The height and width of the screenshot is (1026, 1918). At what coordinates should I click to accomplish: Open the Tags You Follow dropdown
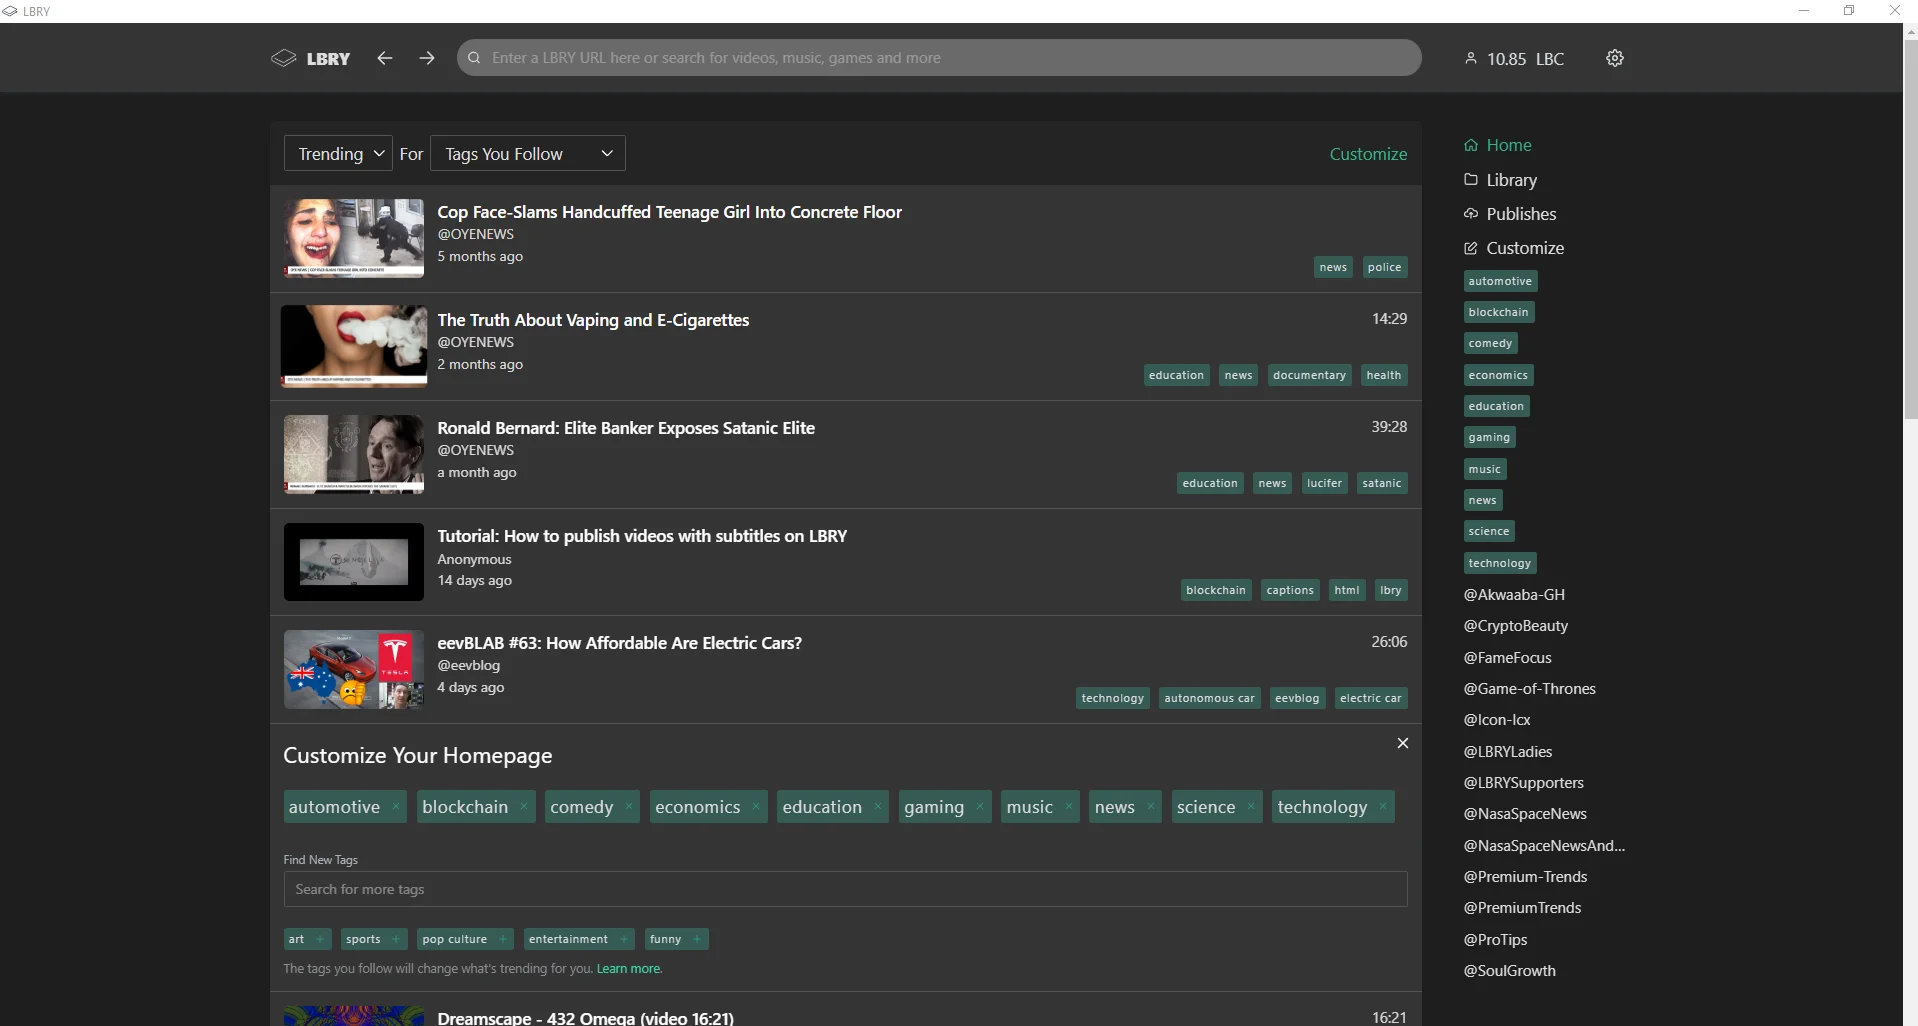click(x=528, y=154)
